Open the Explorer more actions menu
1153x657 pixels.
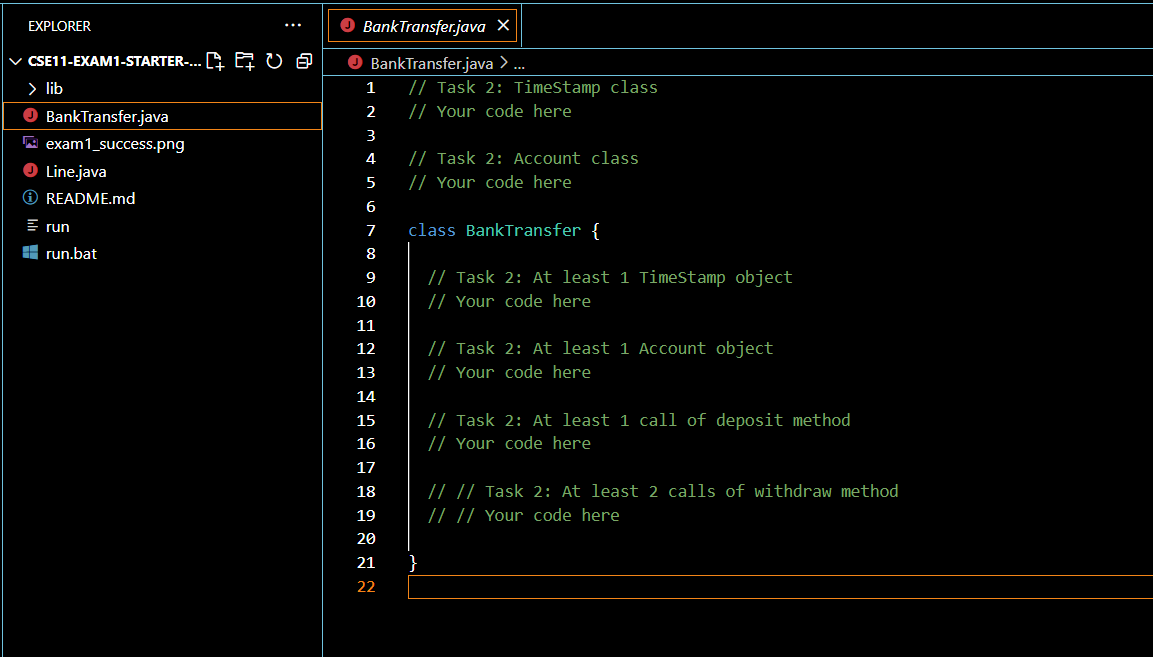point(292,25)
